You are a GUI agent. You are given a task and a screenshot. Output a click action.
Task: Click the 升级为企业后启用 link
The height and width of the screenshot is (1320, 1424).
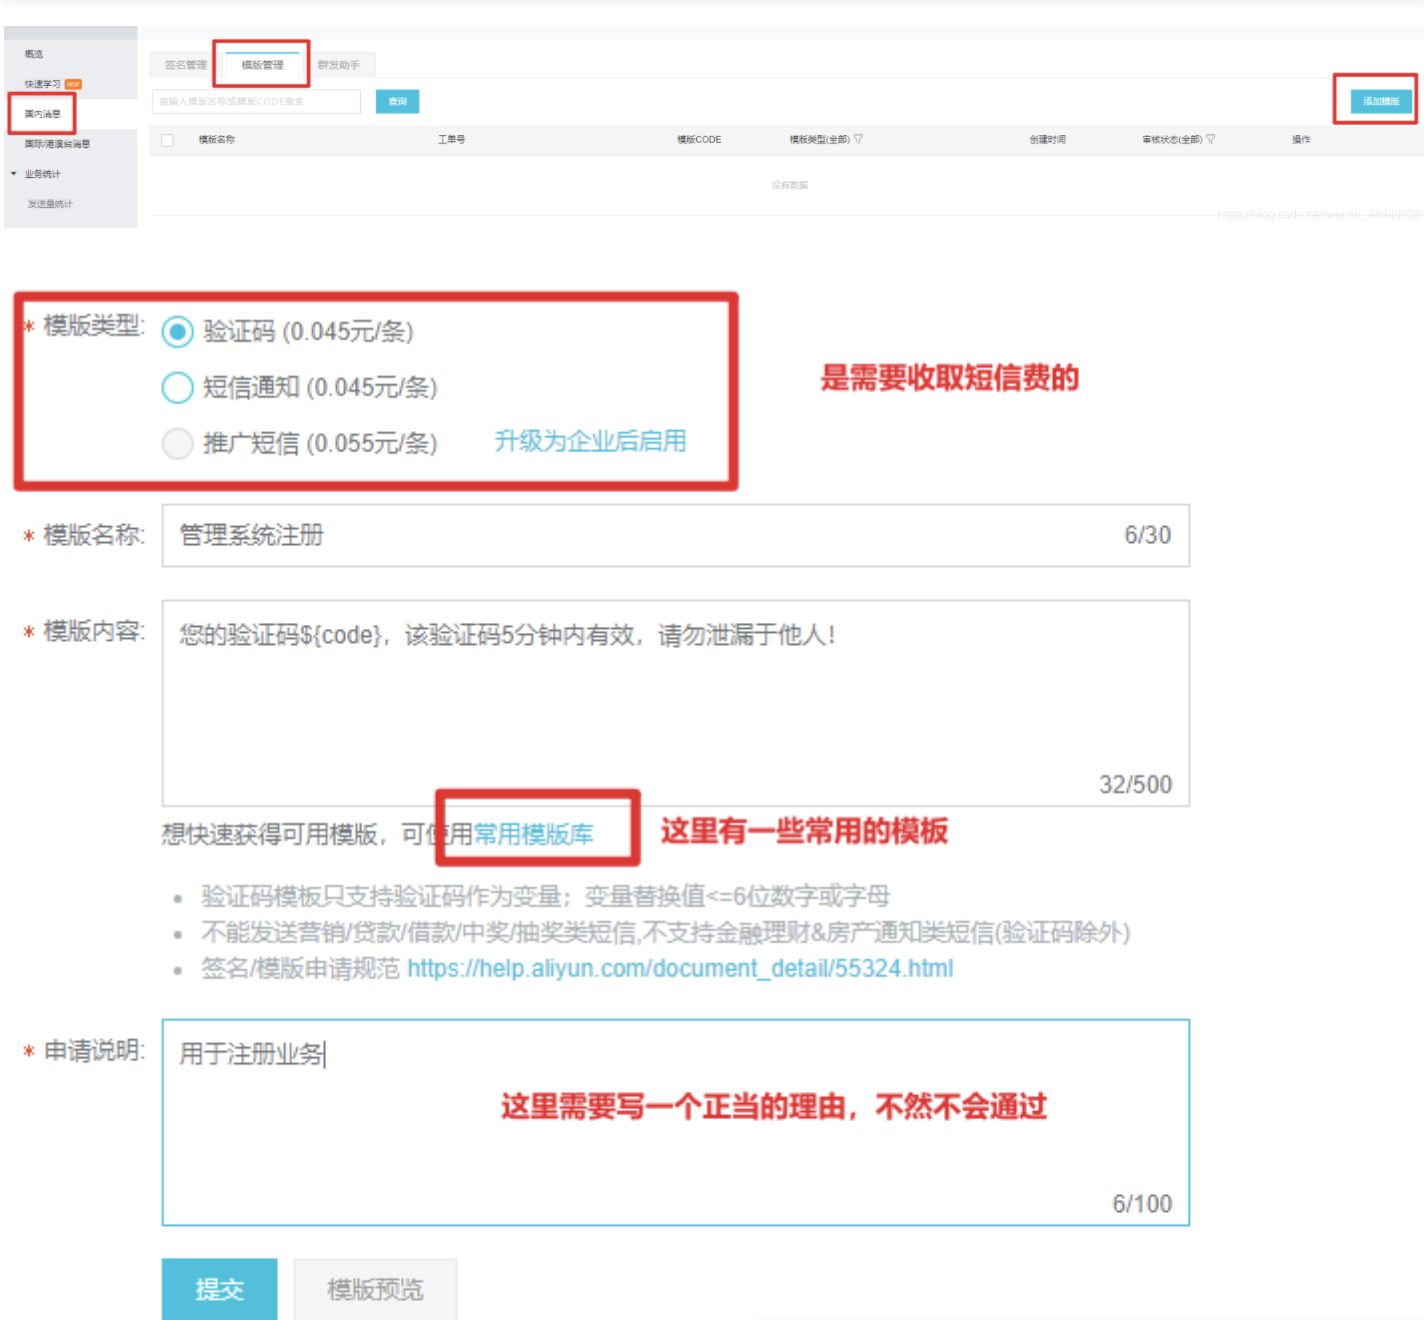590,441
